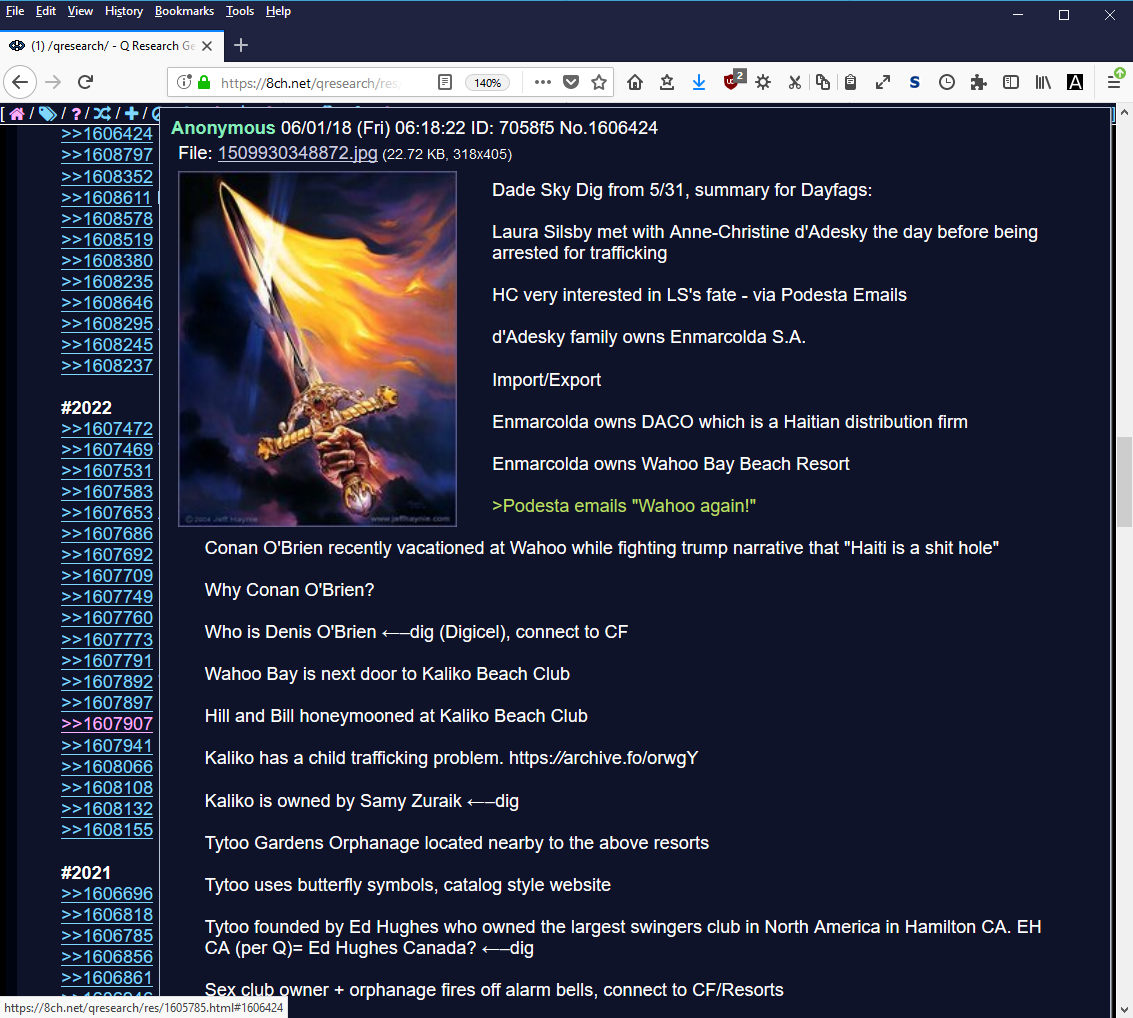Open the page actions three-dot menu
Viewport: 1133px width, 1018px height.
(x=543, y=82)
